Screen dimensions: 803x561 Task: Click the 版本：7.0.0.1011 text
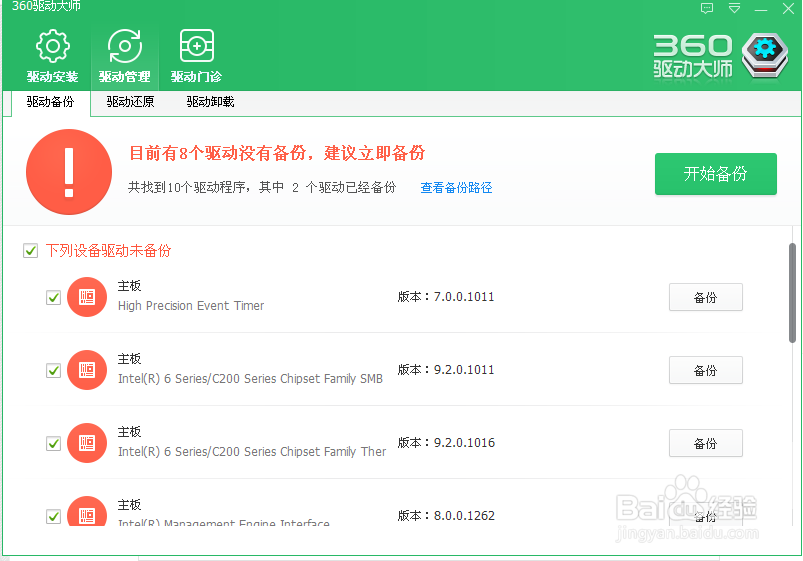pos(446,297)
